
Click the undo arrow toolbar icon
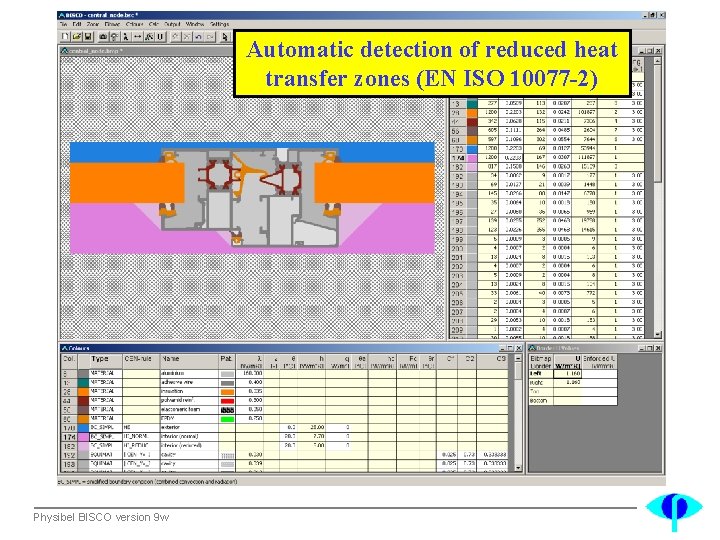[198, 36]
